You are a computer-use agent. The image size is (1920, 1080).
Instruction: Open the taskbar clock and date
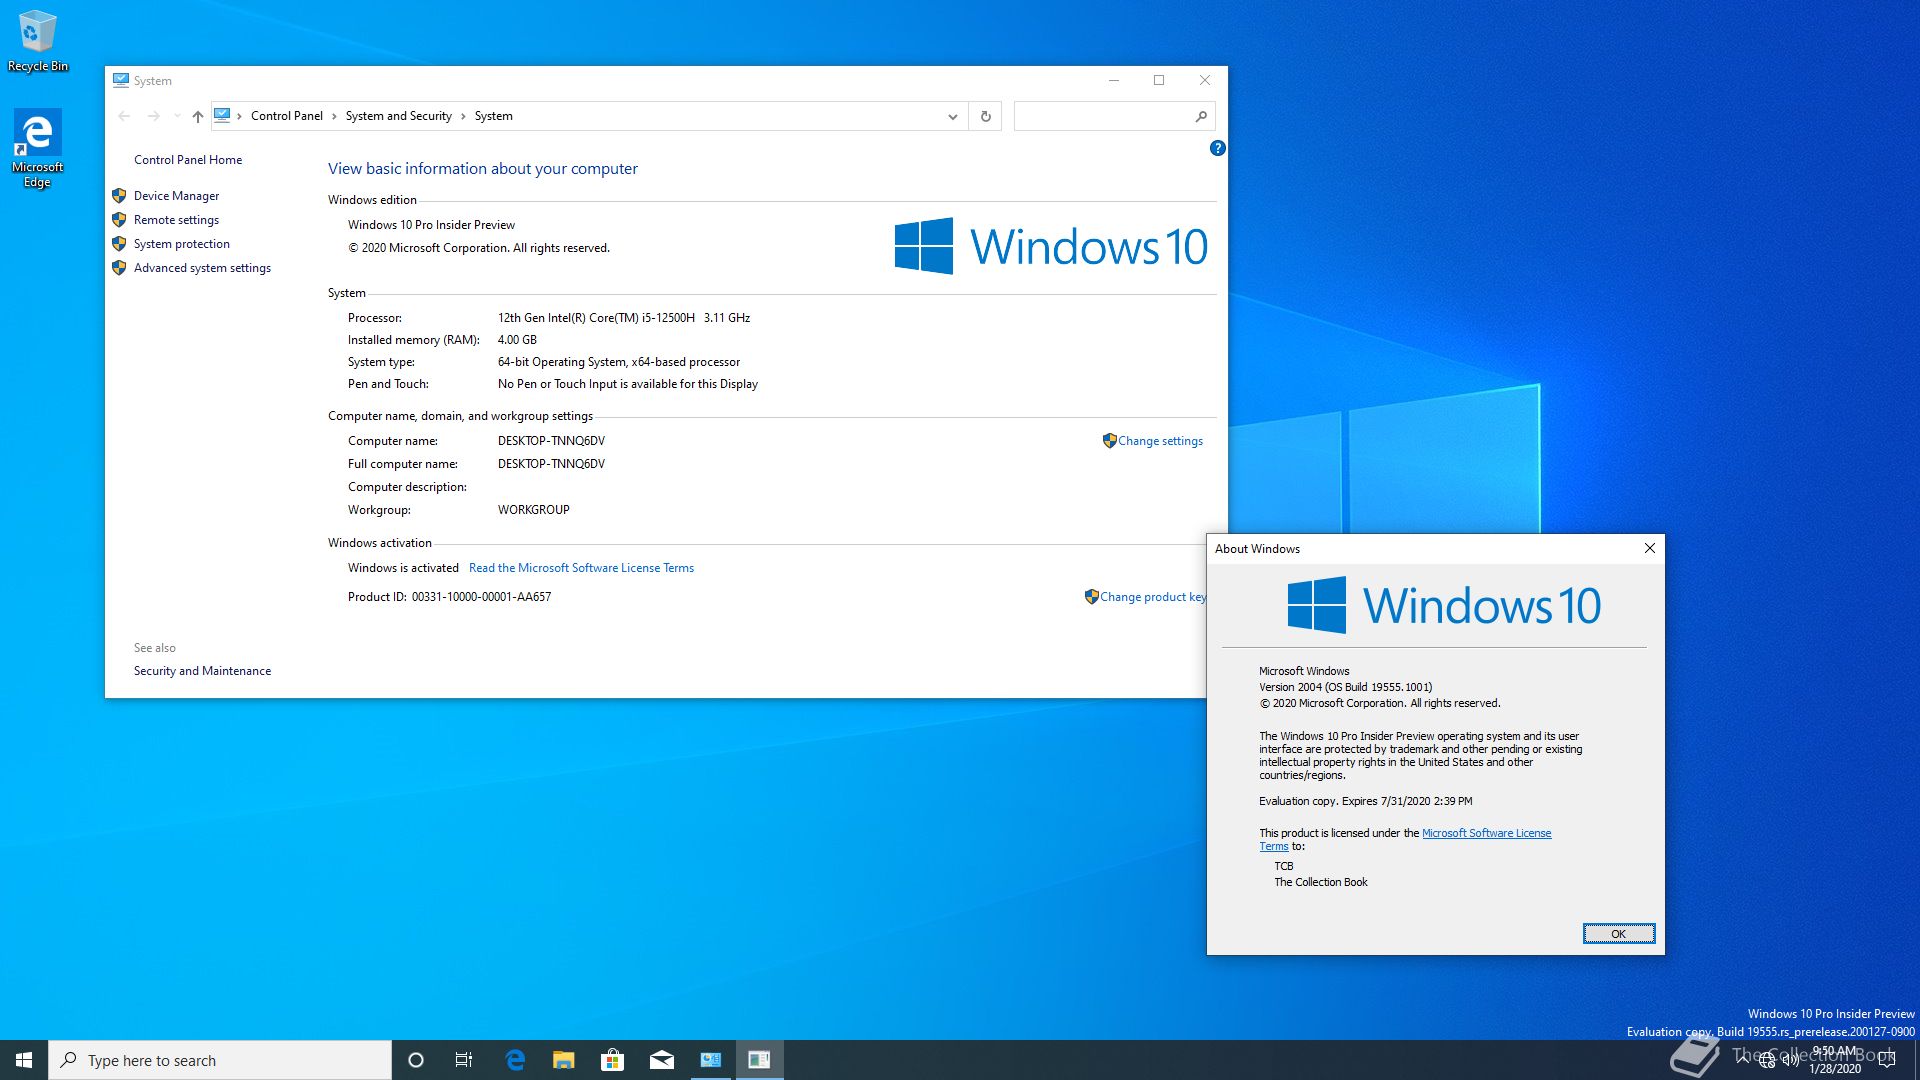coord(1835,1060)
